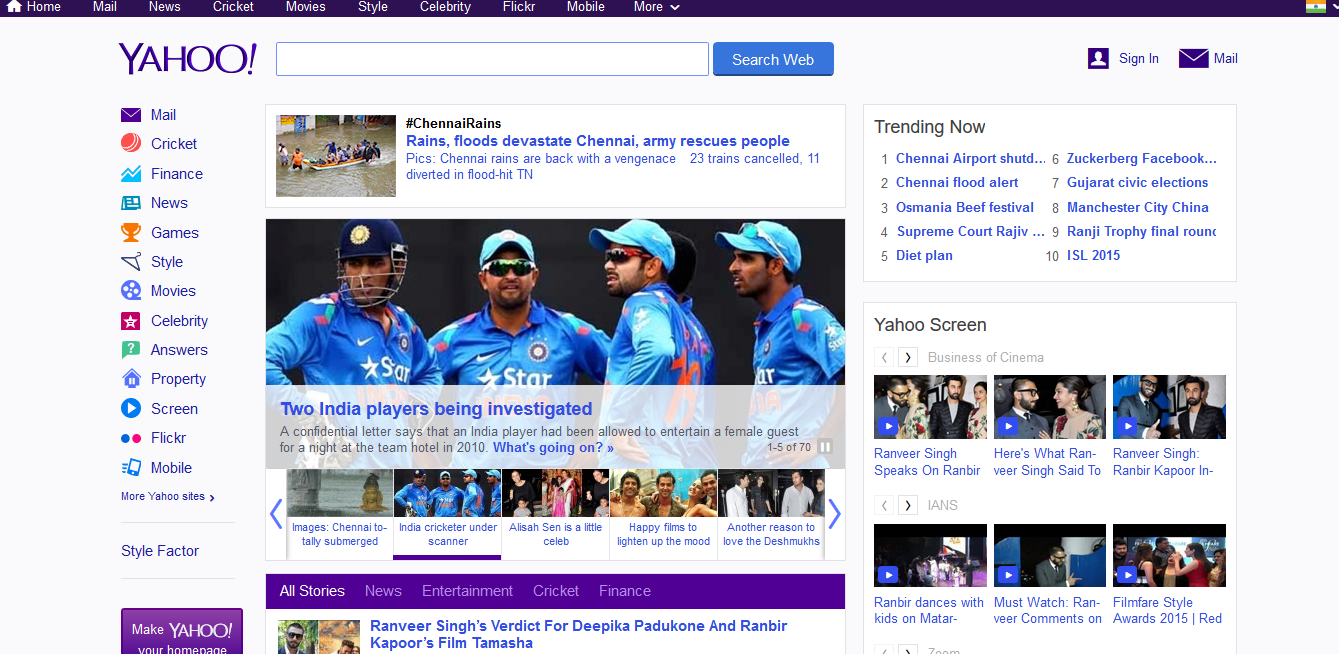Open the Finance chart icon in sidebar

(131, 174)
